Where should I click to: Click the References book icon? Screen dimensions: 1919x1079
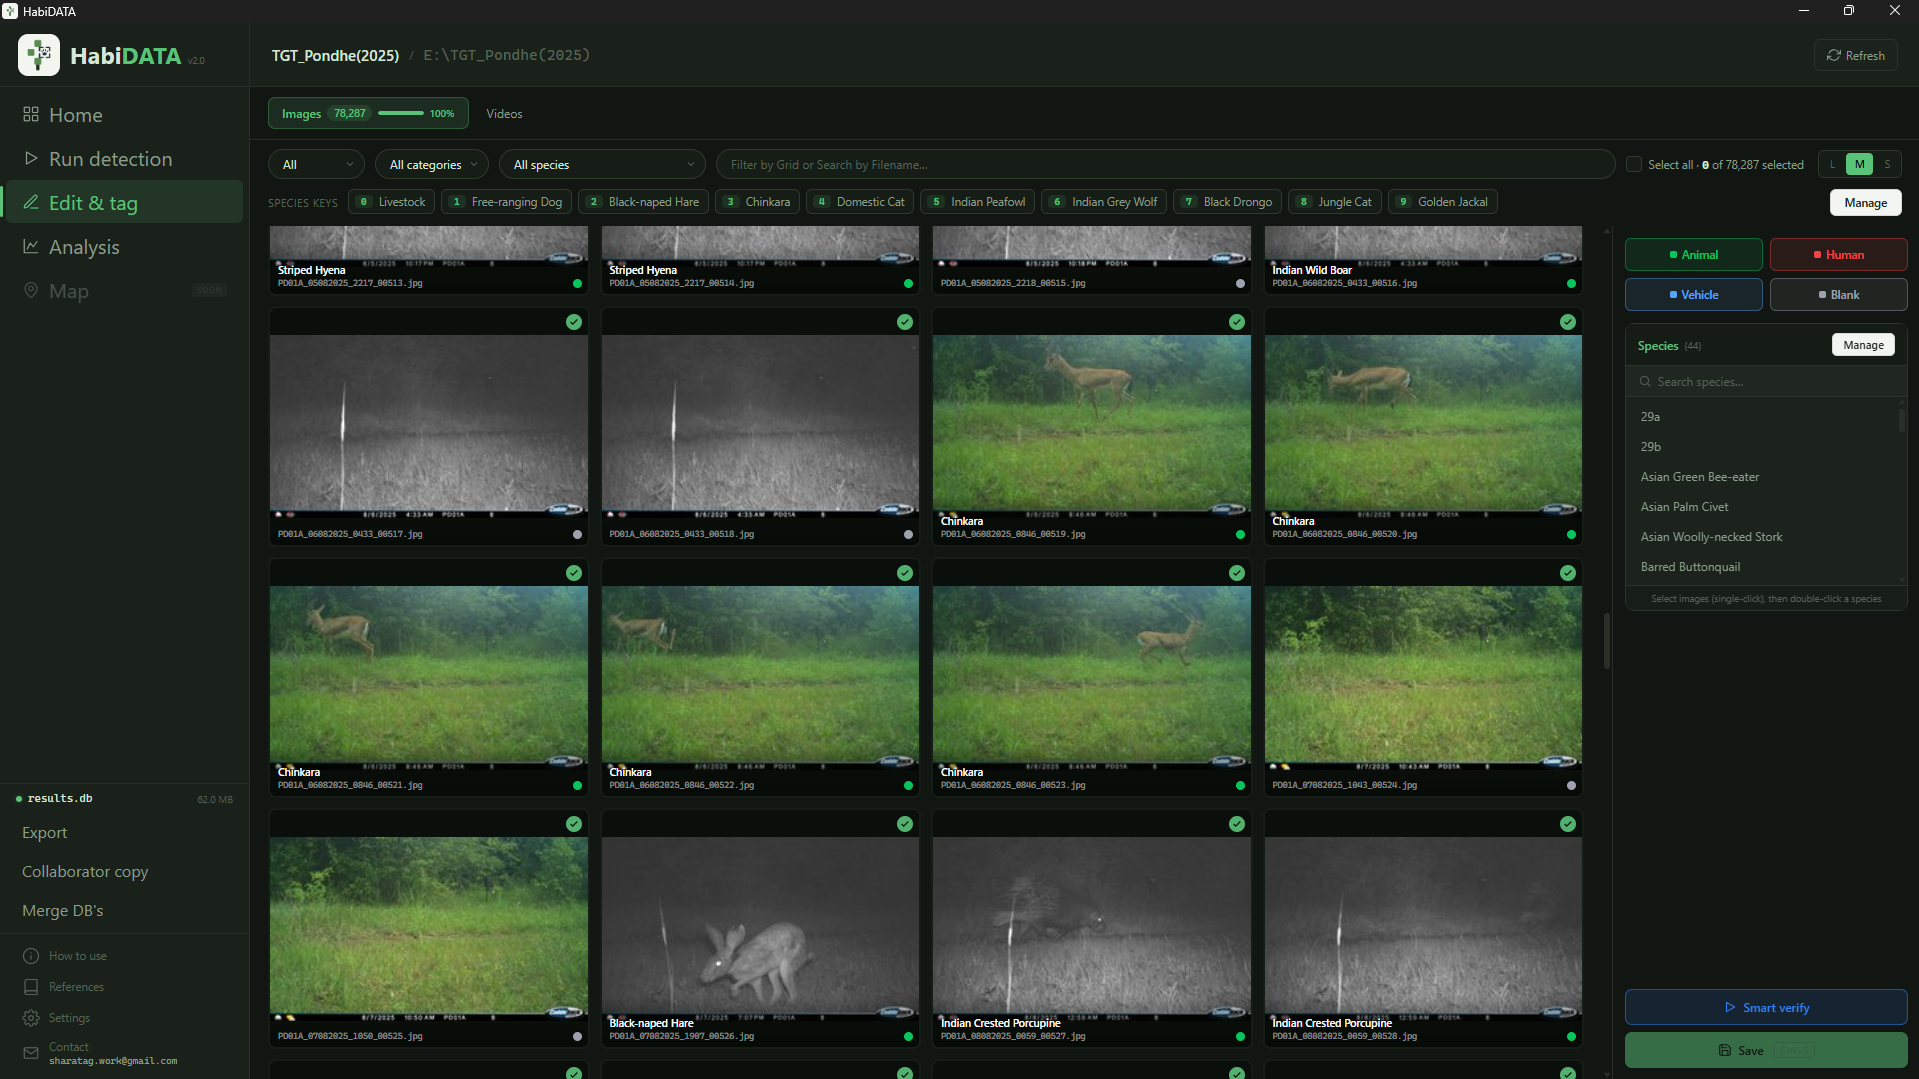pos(31,987)
